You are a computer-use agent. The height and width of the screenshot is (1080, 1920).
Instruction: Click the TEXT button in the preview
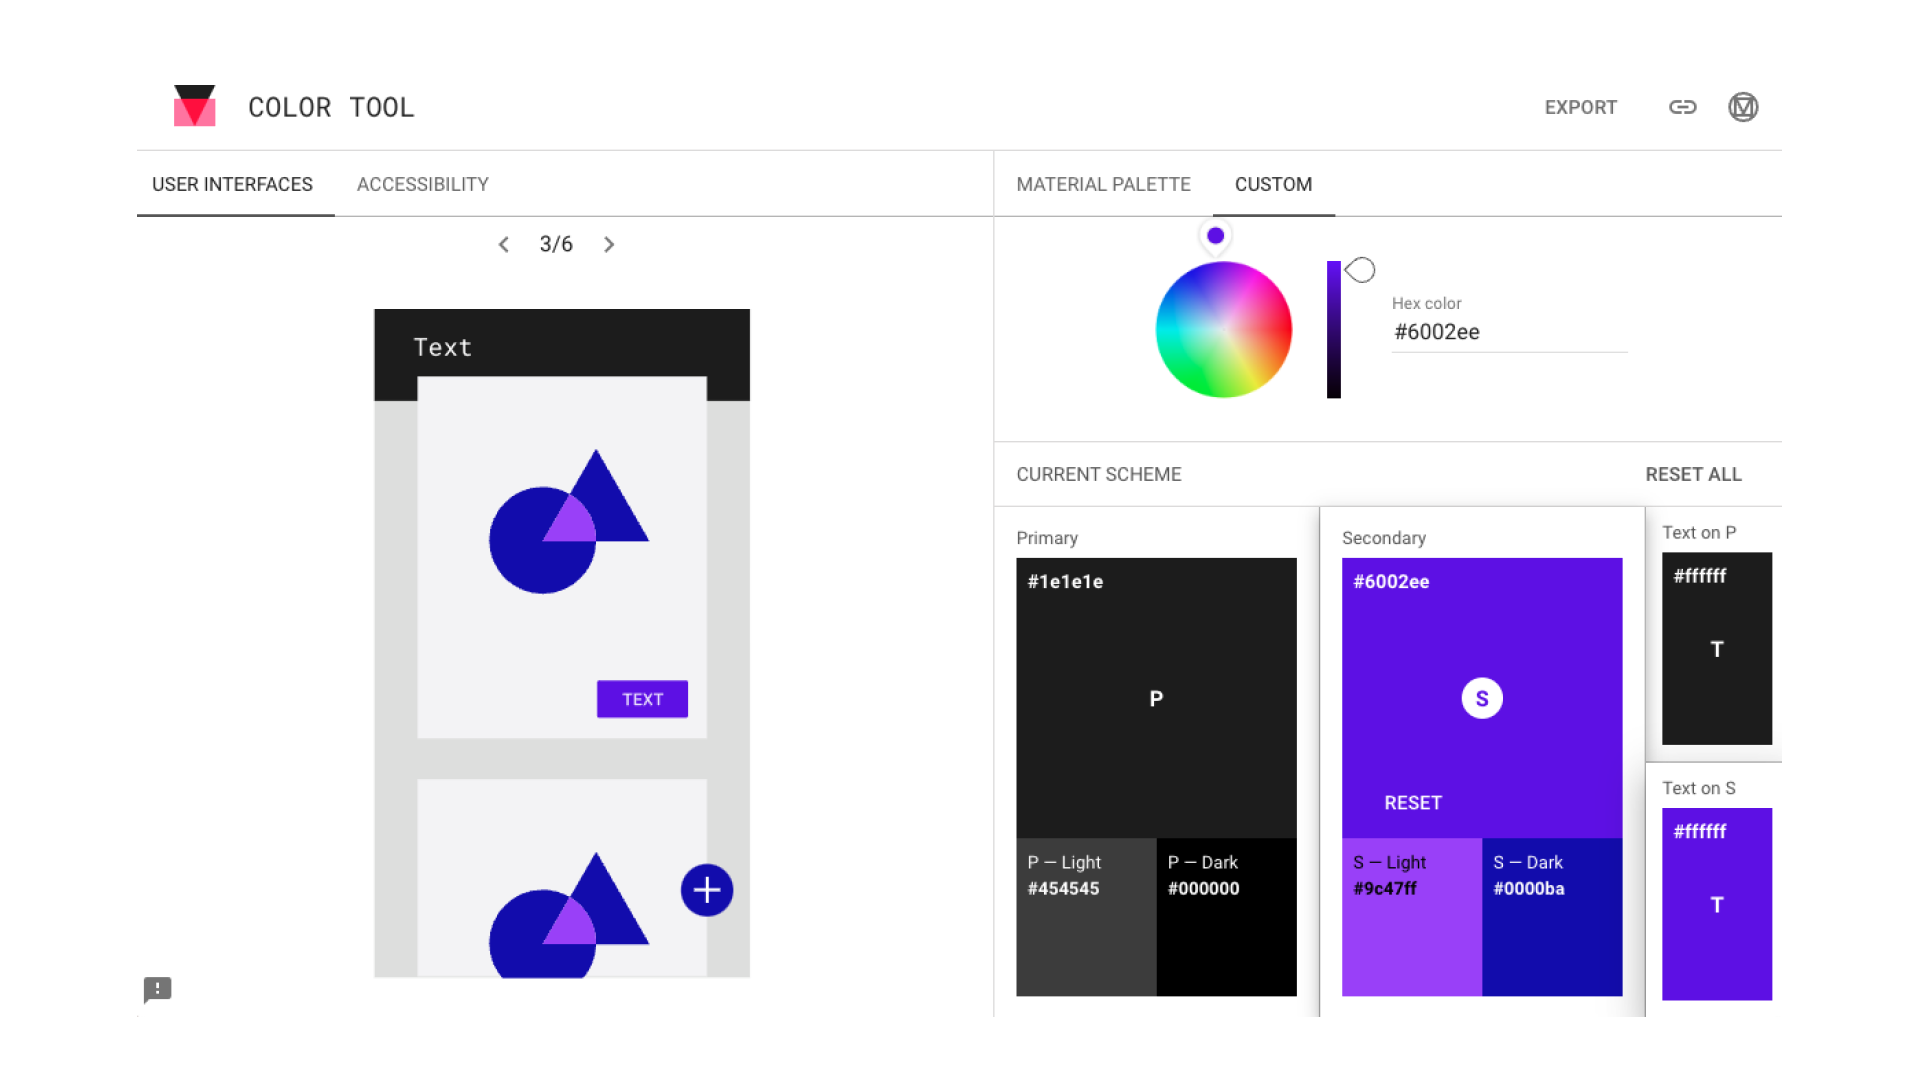[x=642, y=699]
